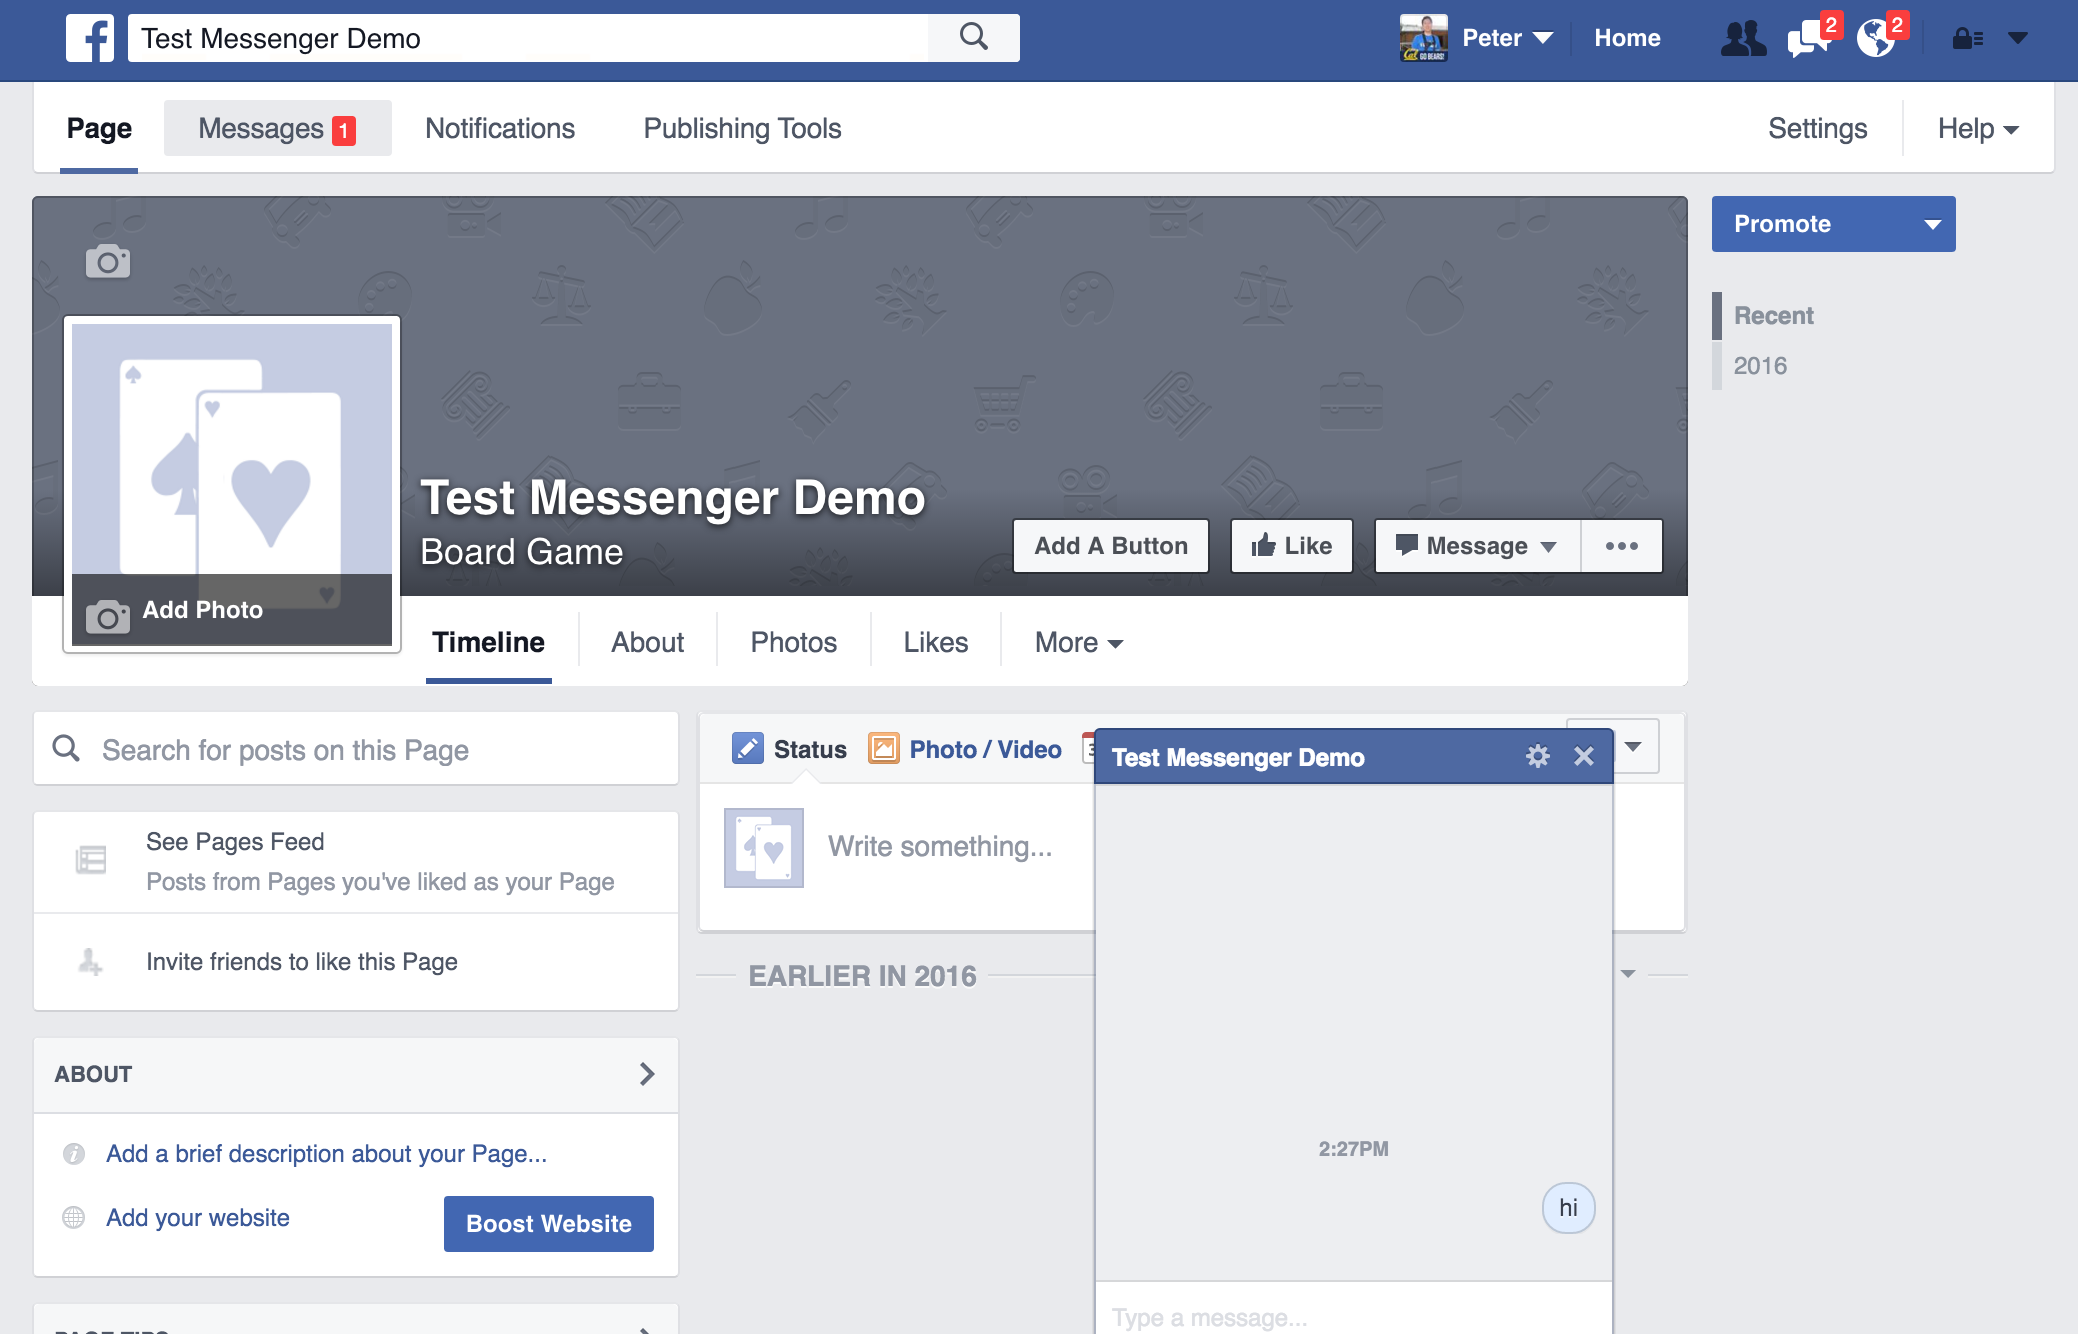Open the Earlier in 2016 dropdown arrow
The image size is (2078, 1334).
point(1628,974)
